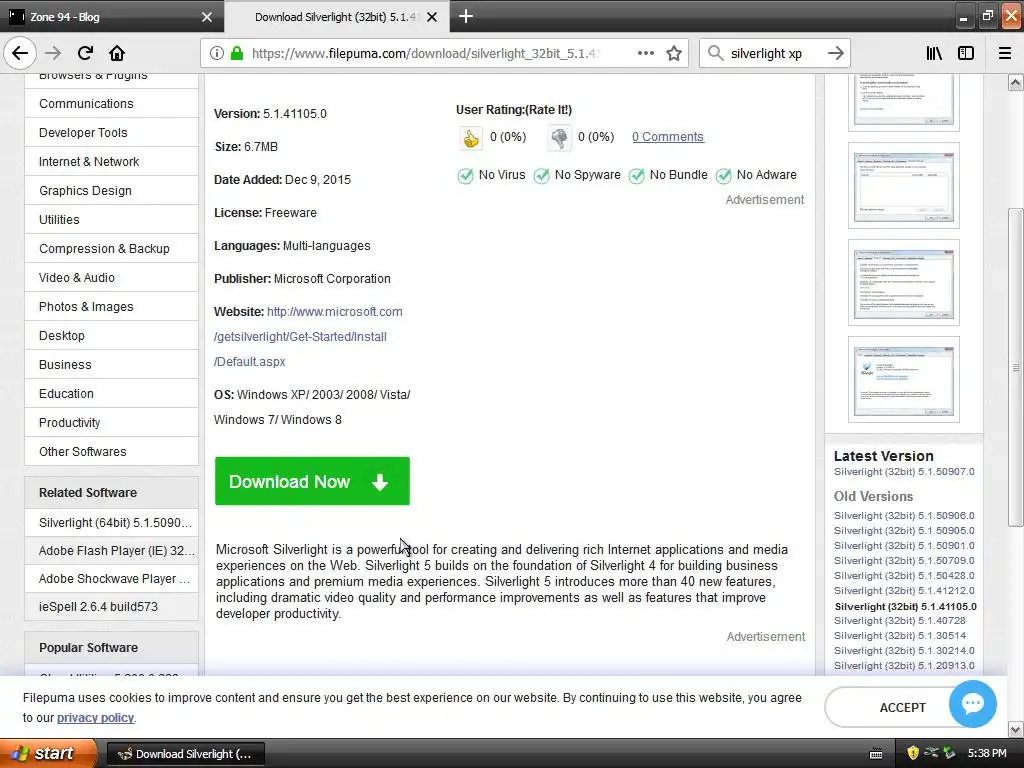Select the Video & Audio category
1024x768 pixels.
112,278
